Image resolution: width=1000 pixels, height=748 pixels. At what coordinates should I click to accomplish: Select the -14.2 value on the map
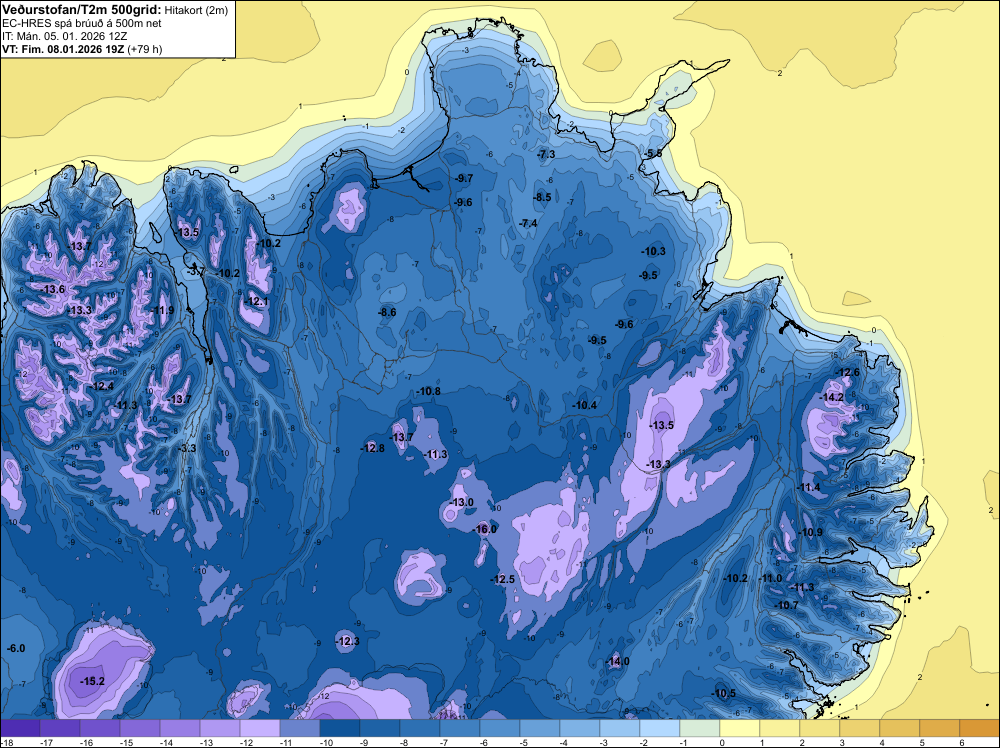coord(832,397)
